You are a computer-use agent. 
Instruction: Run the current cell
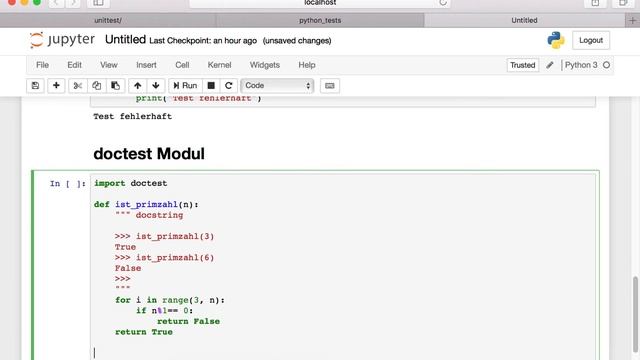click(x=185, y=86)
